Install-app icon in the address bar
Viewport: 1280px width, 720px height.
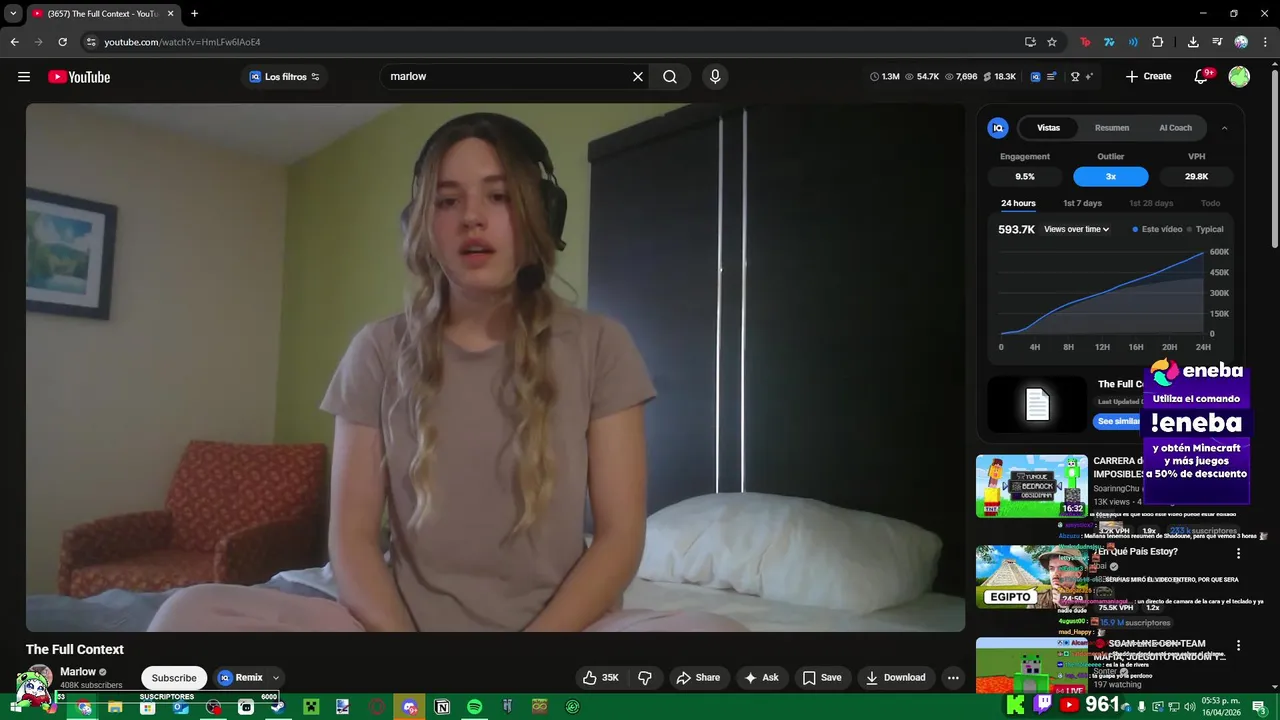1030,42
